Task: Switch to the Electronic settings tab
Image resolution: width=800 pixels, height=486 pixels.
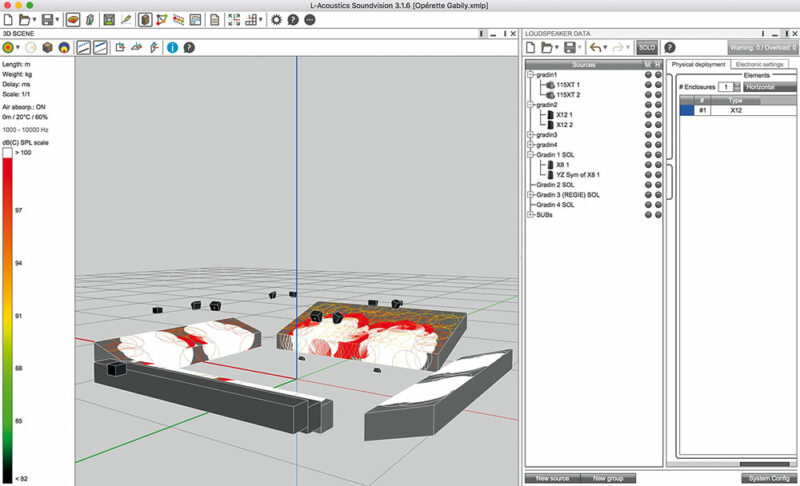Action: (760, 64)
